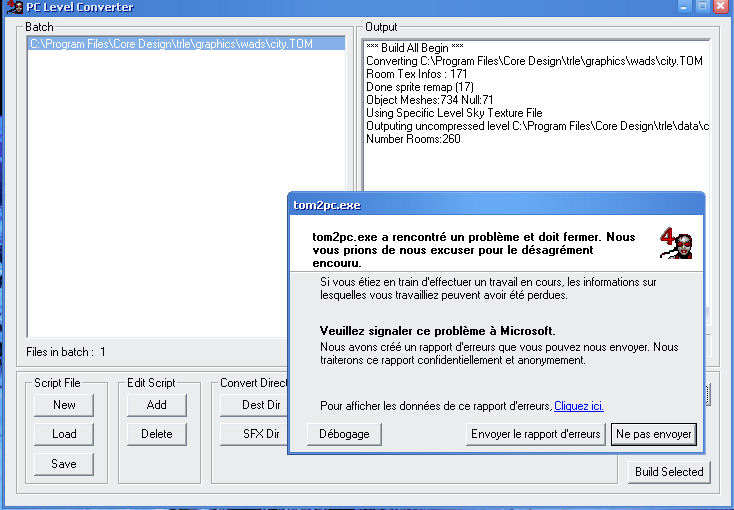Click the 'Converting C:\Program Files' output line
The image size is (734, 510).
pos(534,61)
